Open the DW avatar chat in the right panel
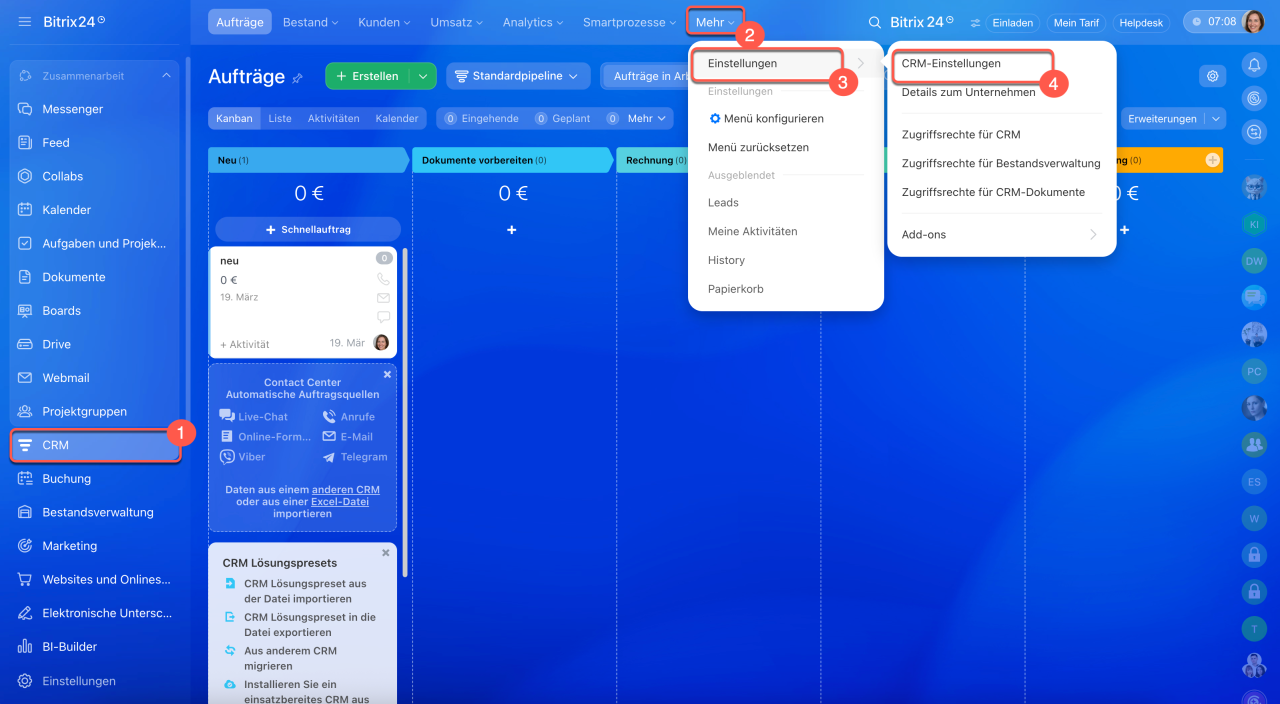Image resolution: width=1280 pixels, height=704 pixels. point(1254,262)
